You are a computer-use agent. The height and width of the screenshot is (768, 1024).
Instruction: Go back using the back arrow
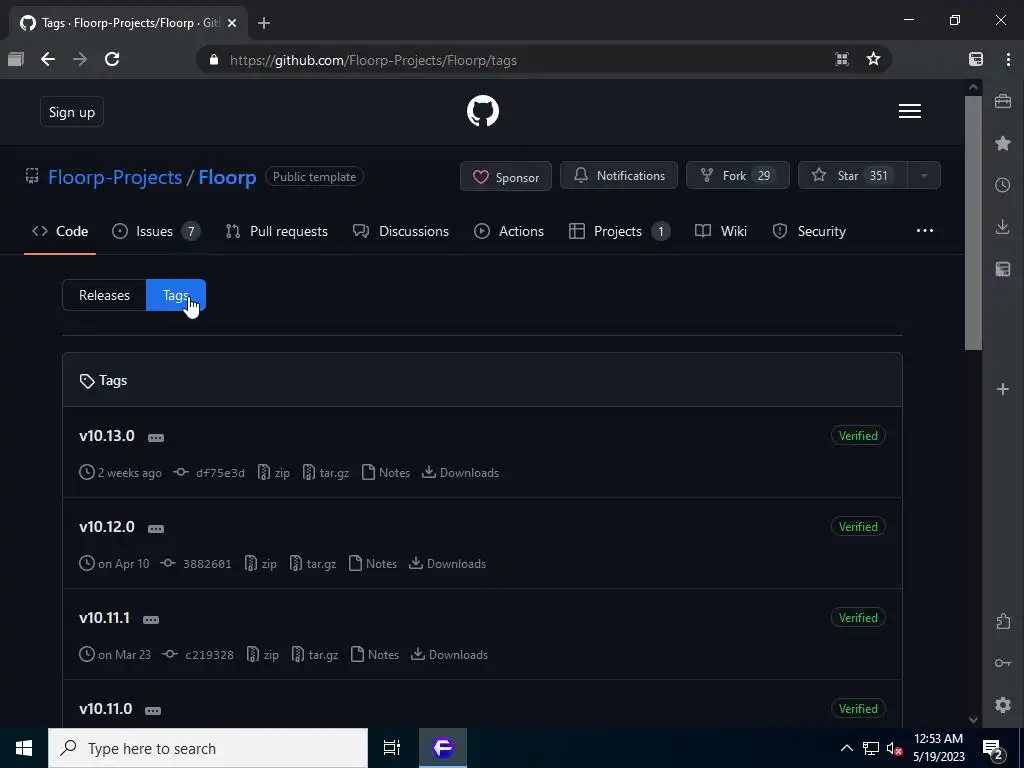click(x=48, y=59)
